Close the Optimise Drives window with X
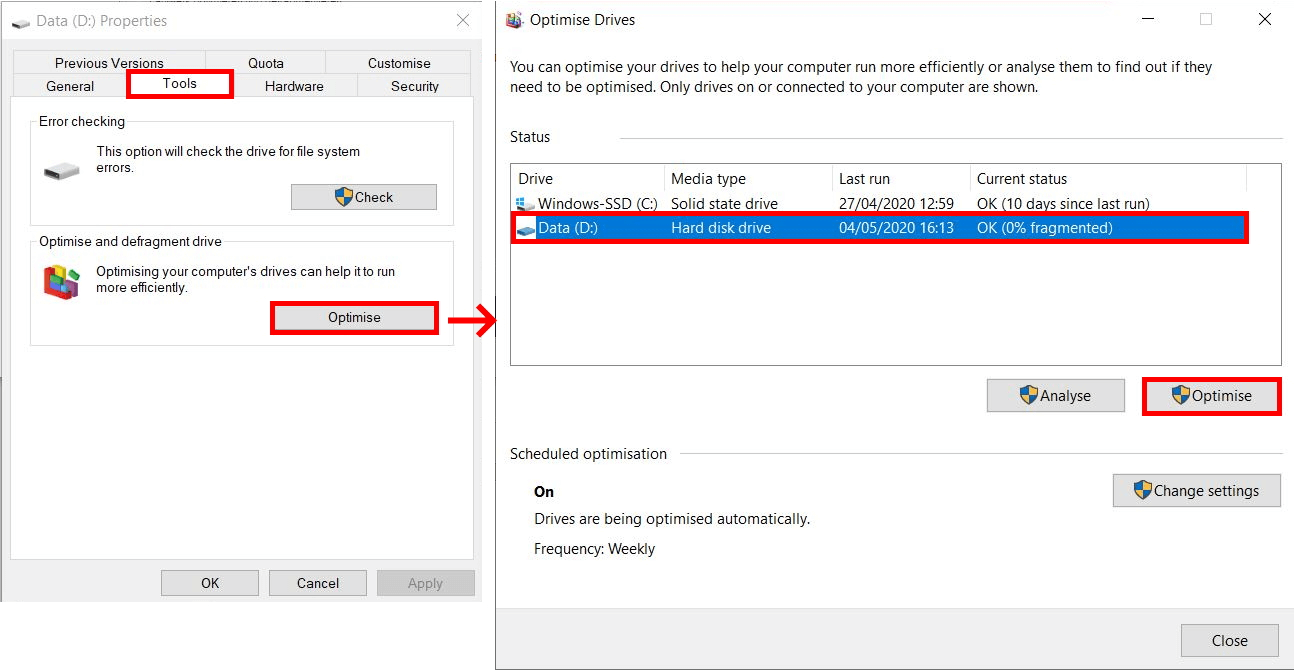This screenshot has width=1294, height=670. point(1265,20)
